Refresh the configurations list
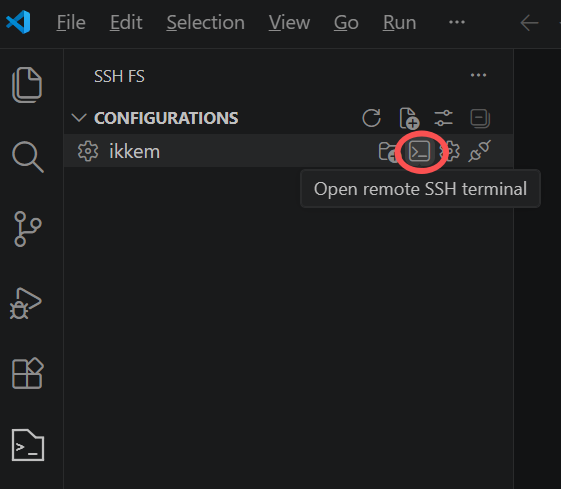561x489 pixels. pyautogui.click(x=371, y=118)
